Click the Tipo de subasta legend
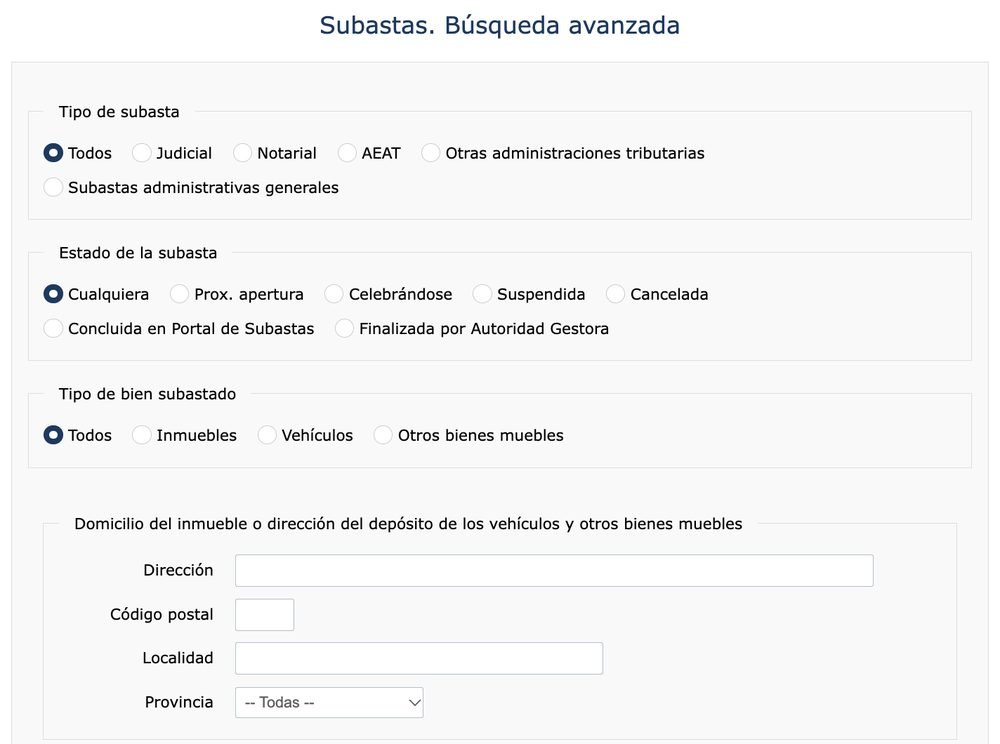Screen dimensions: 1000x744 tap(119, 112)
